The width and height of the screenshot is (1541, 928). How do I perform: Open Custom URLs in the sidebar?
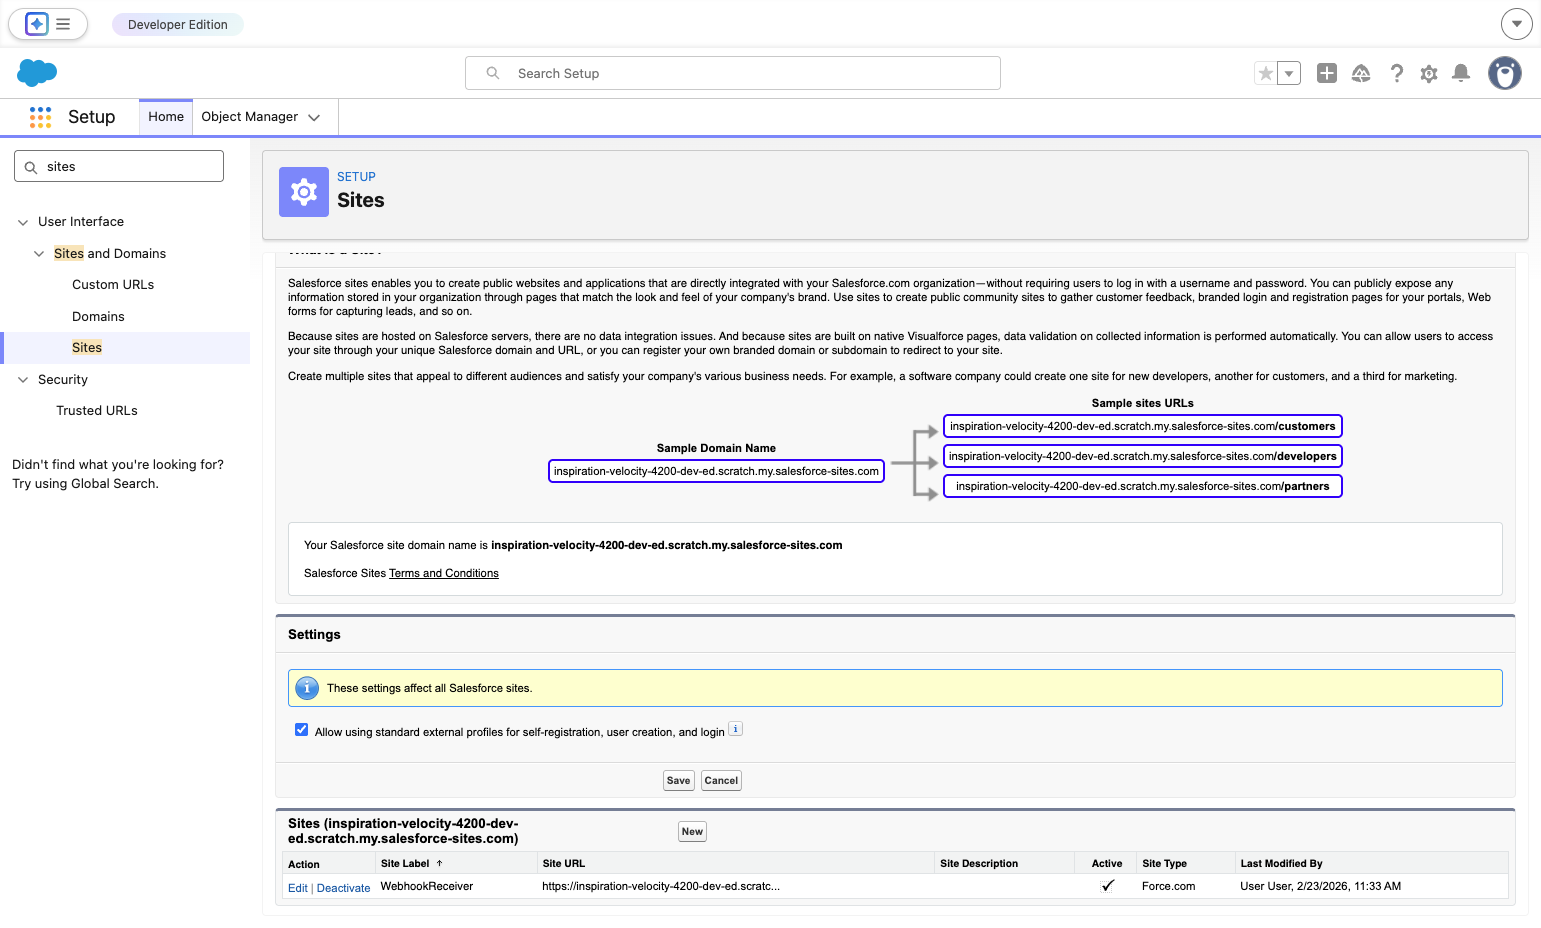click(x=113, y=285)
